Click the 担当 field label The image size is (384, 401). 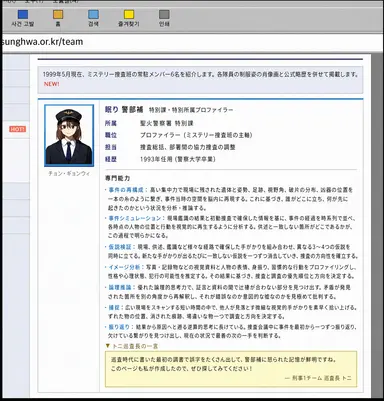[111, 147]
